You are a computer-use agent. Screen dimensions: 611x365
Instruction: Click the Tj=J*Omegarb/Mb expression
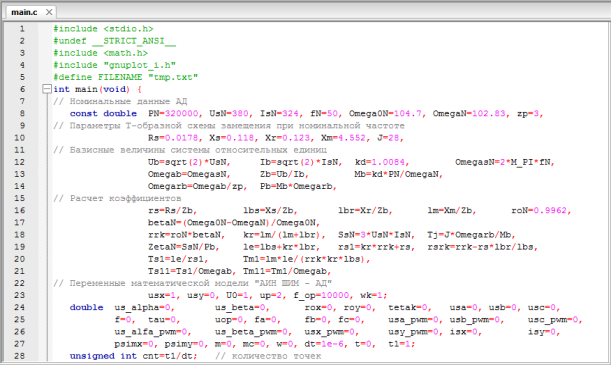point(469,235)
